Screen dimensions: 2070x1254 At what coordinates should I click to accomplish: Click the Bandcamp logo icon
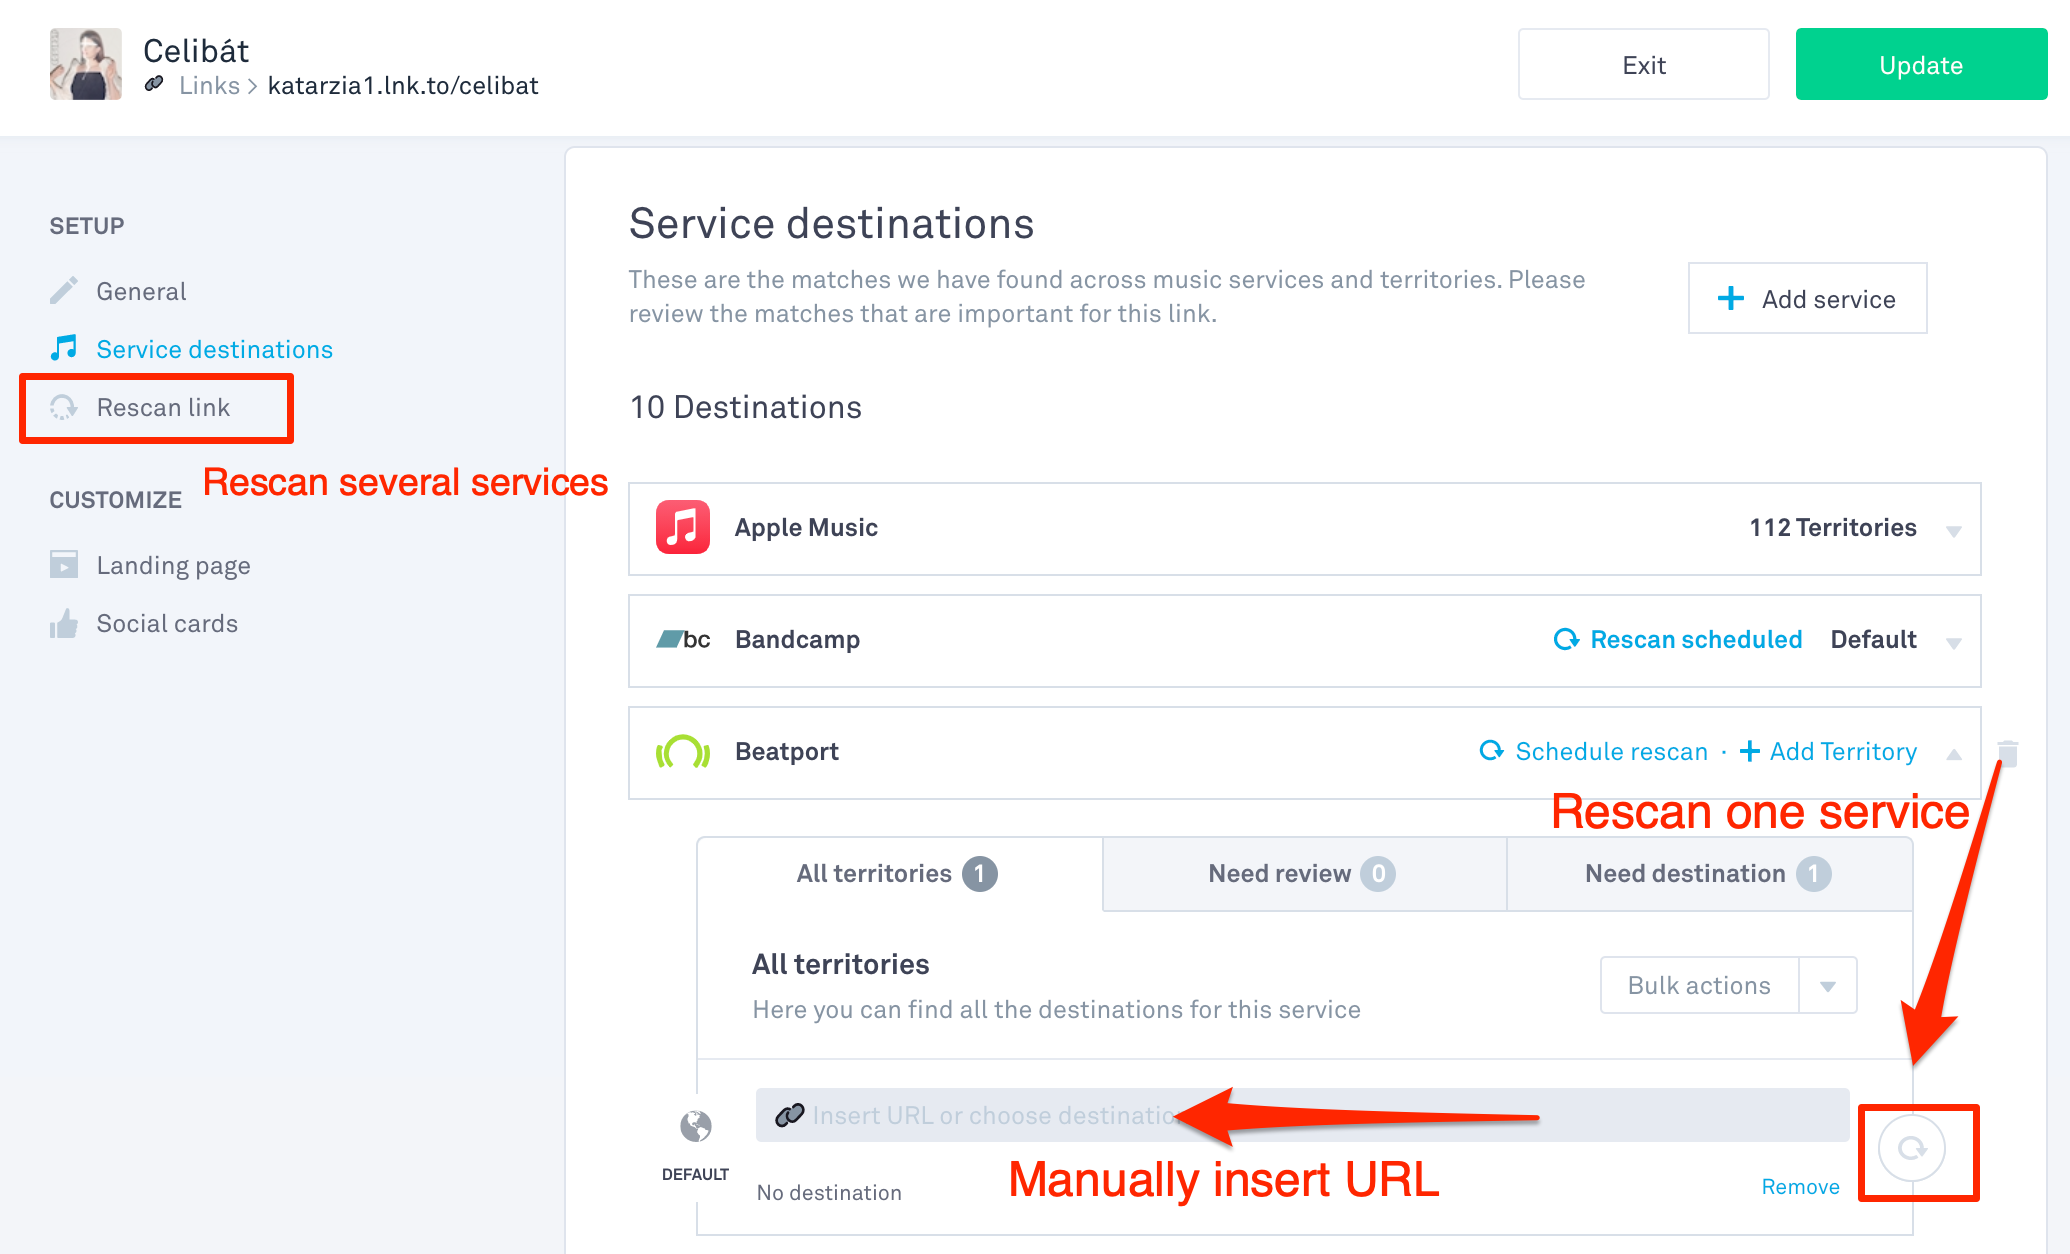click(x=683, y=640)
